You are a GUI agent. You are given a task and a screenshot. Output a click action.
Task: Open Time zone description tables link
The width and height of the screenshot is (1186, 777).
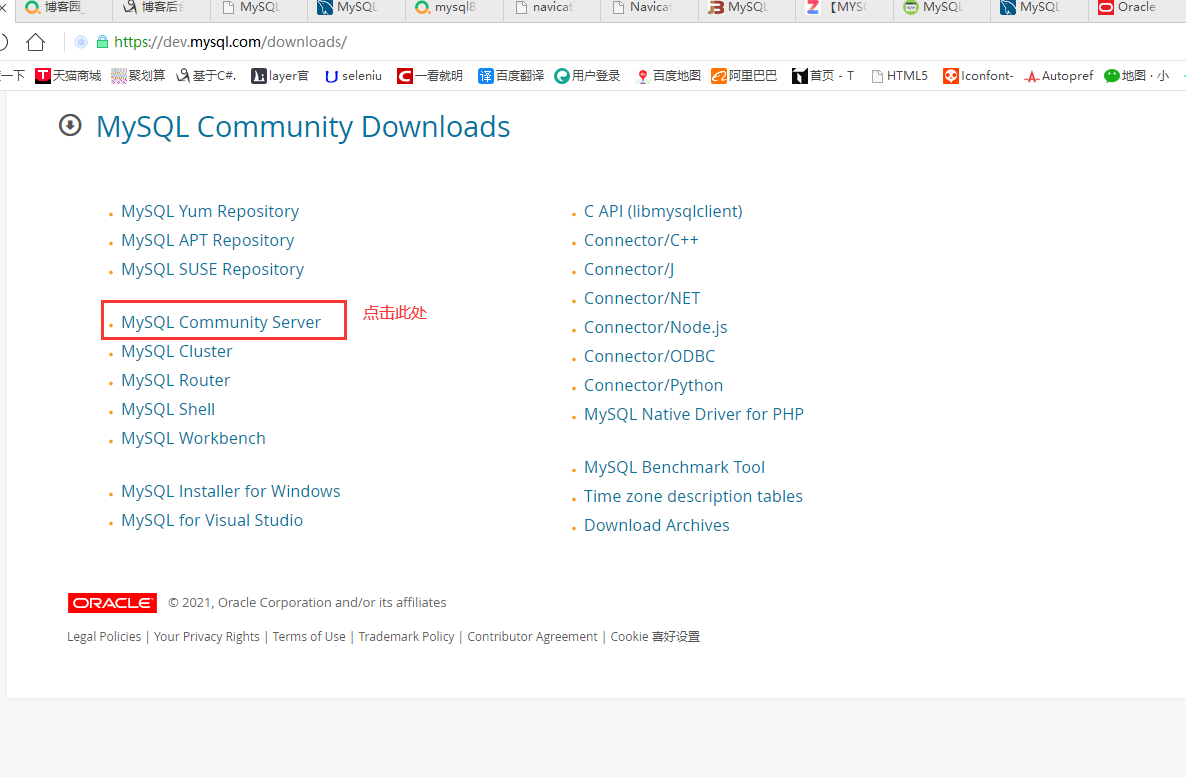coord(693,496)
